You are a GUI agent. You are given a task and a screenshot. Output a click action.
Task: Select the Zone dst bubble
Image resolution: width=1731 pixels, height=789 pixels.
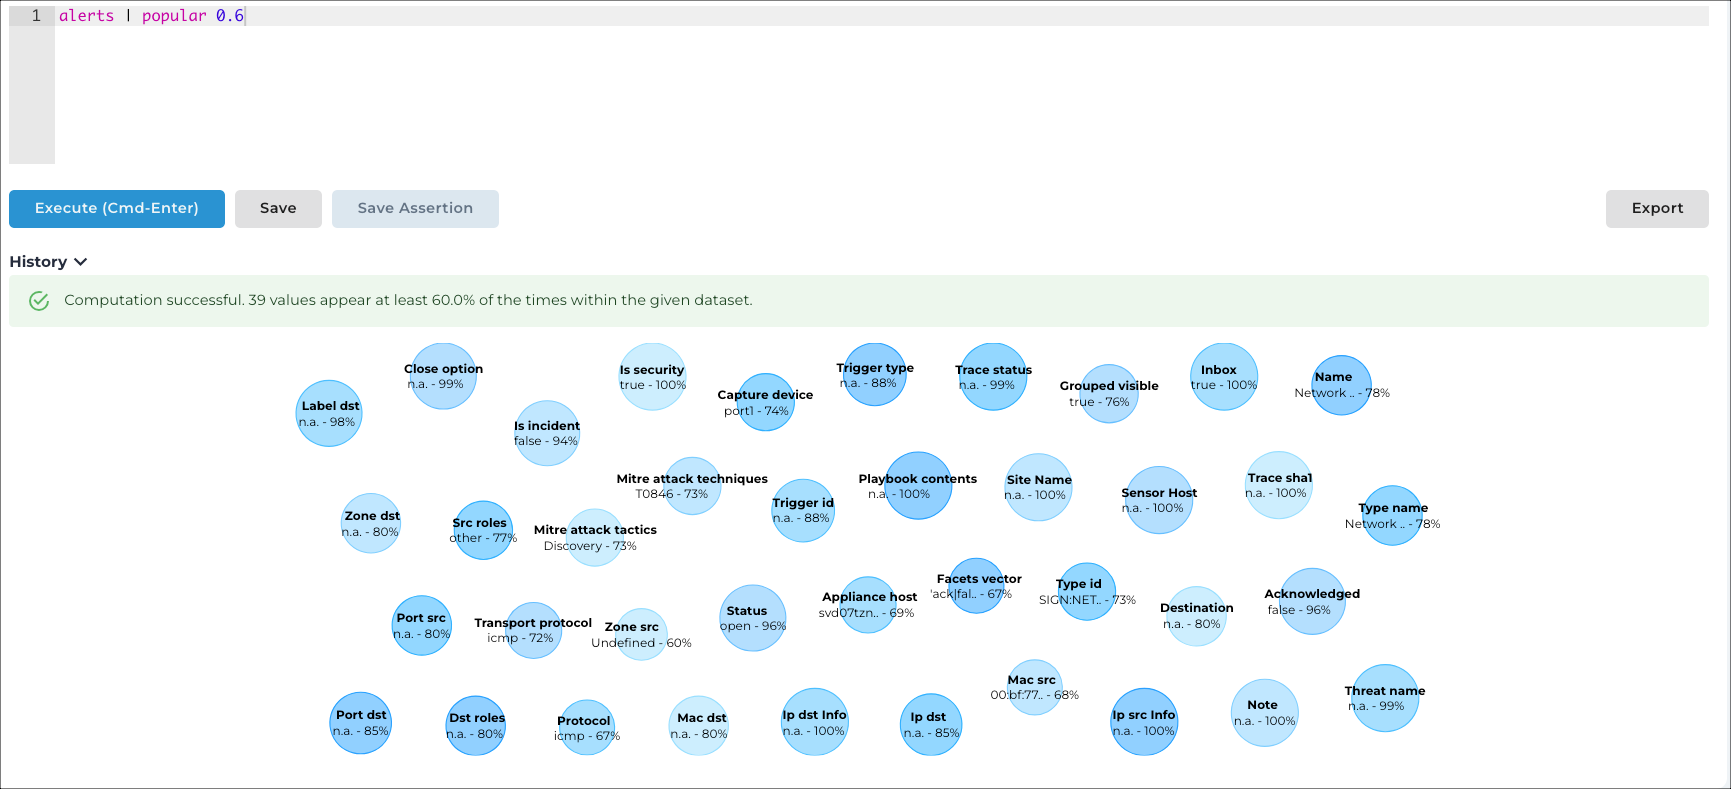[x=371, y=523]
